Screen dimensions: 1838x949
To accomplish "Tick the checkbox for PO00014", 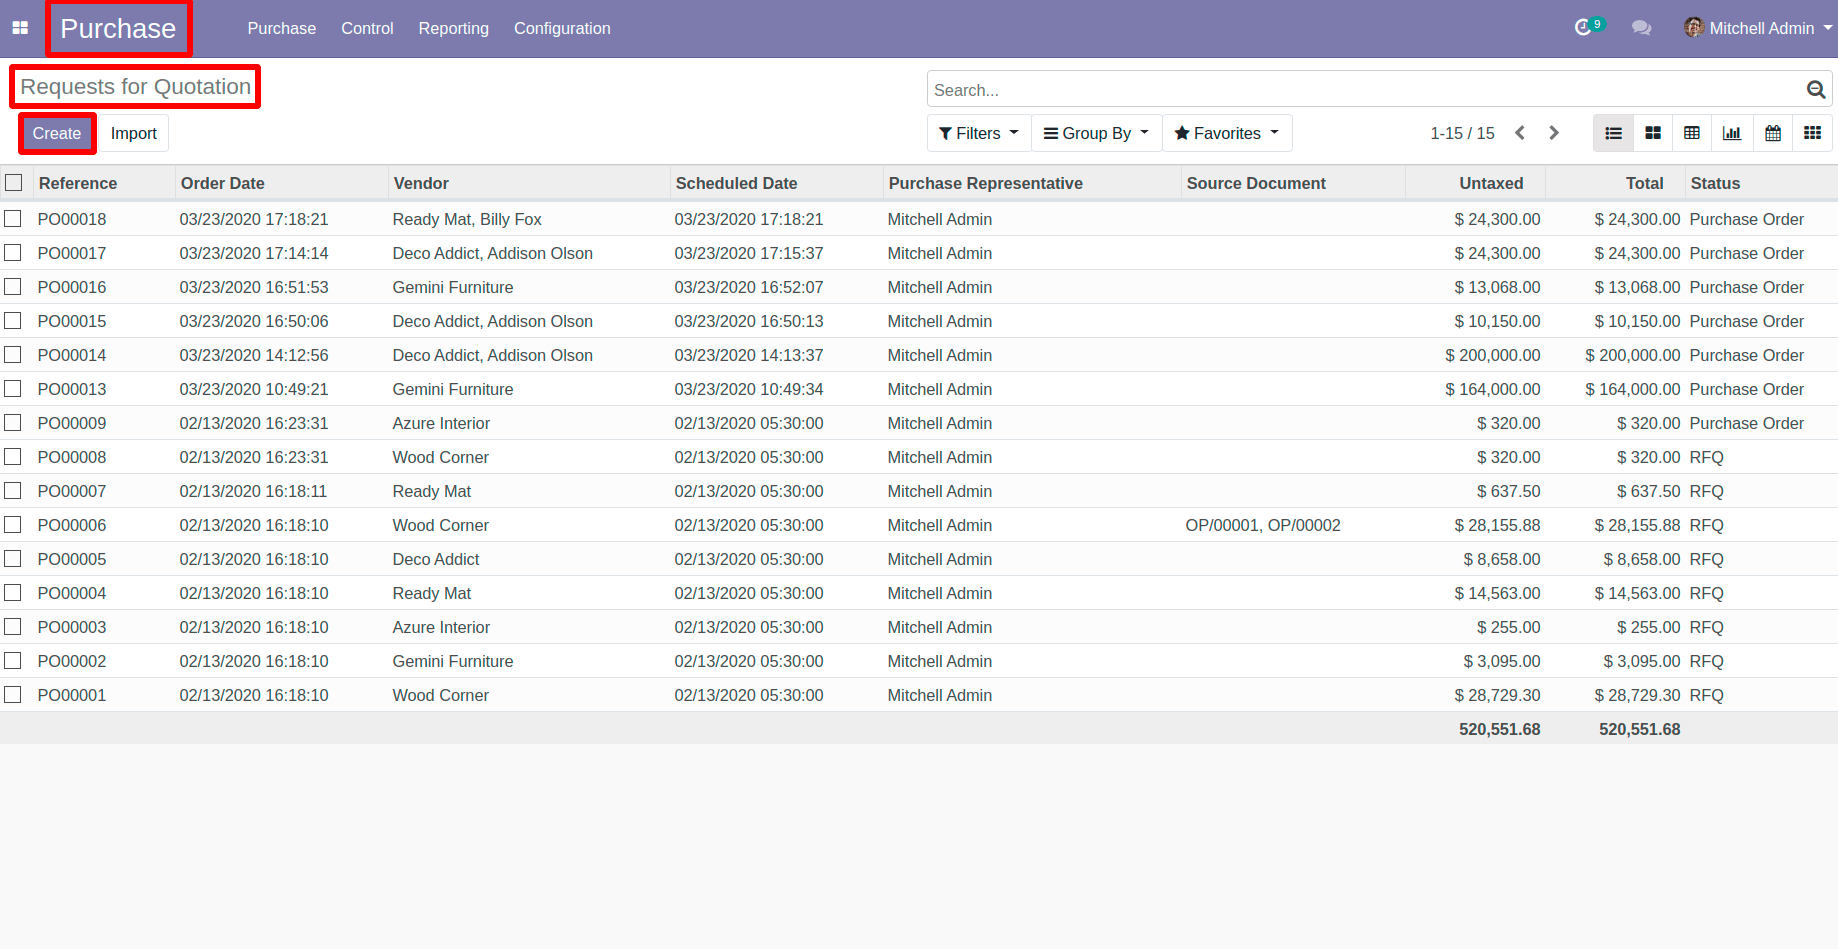I will point(13,354).
